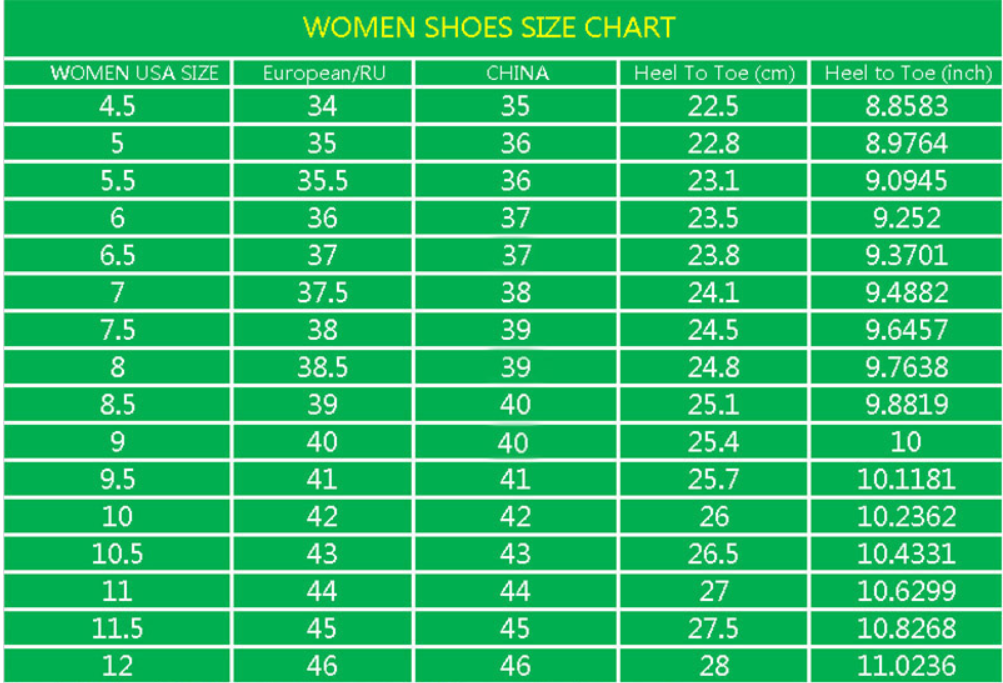Click the USA size 4.5 cell
Image resolution: width=1003 pixels, height=683 pixels.
coord(118,106)
